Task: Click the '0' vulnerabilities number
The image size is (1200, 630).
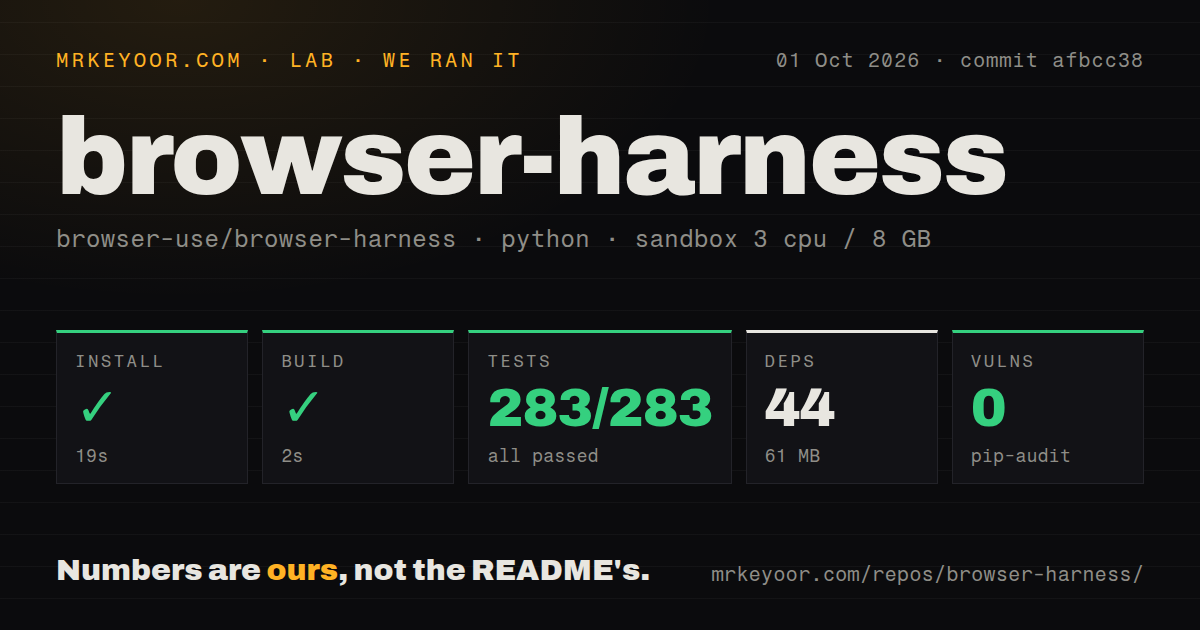Action: coord(988,408)
